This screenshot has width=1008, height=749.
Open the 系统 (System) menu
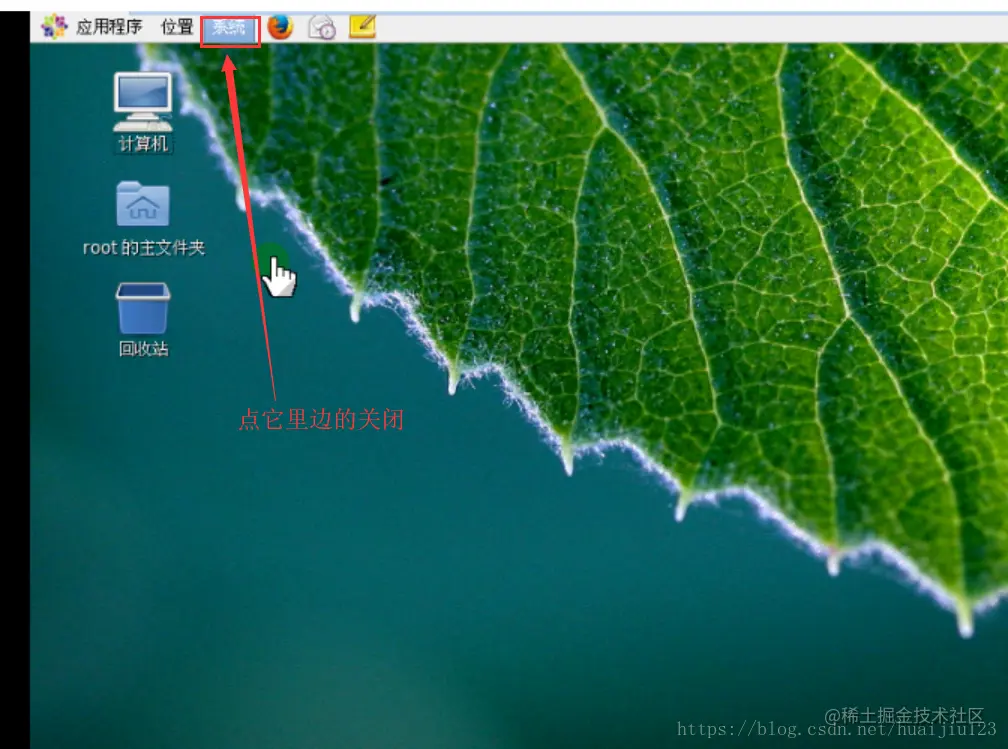click(230, 28)
